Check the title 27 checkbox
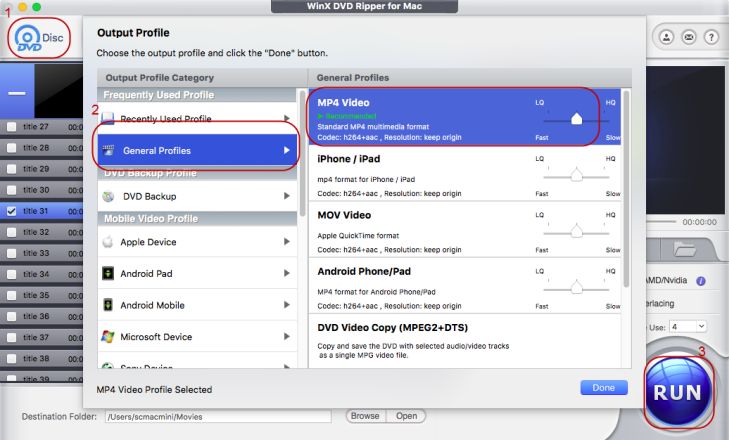 [x=12, y=127]
